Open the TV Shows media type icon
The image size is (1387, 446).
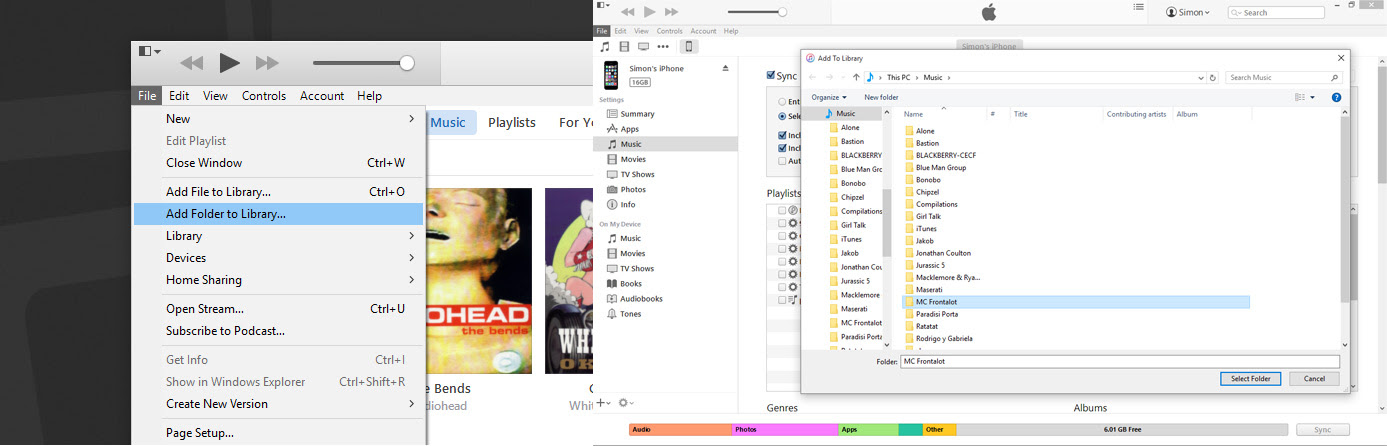643,46
